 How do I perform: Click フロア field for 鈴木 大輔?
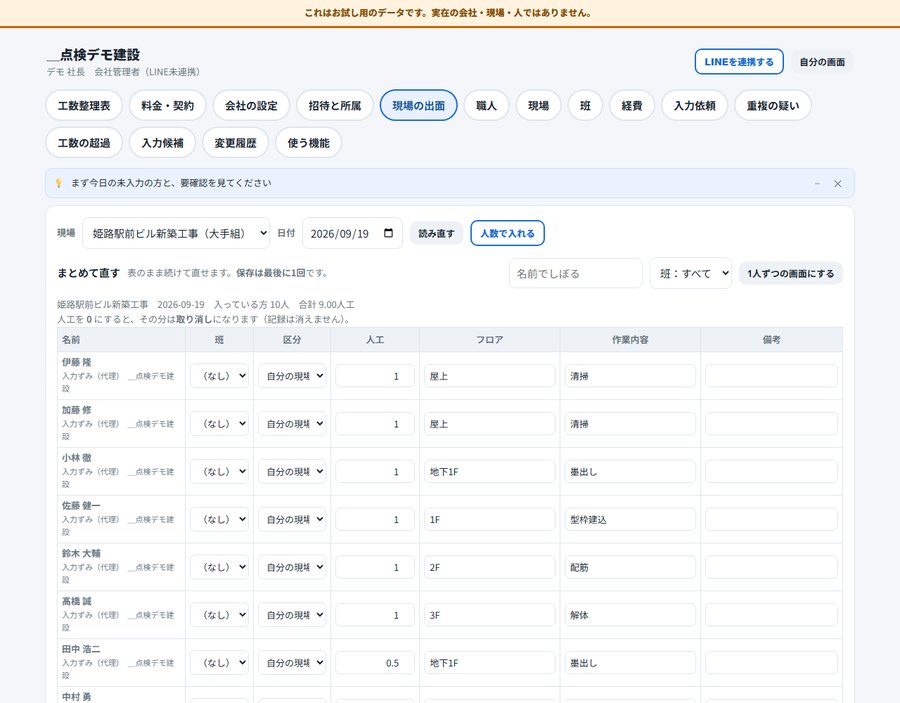(490, 567)
